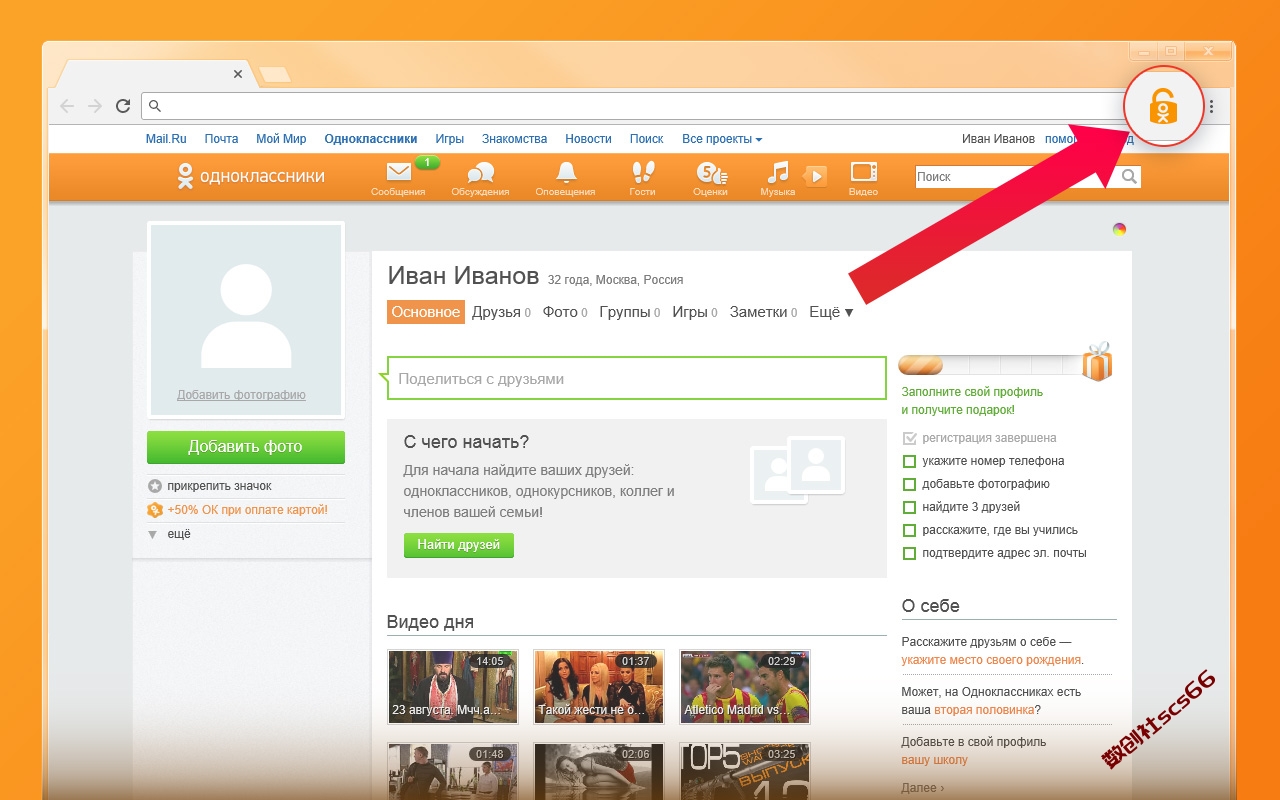The height and width of the screenshot is (800, 1280).
Task: Go back with browser back arrow
Action: tap(67, 106)
